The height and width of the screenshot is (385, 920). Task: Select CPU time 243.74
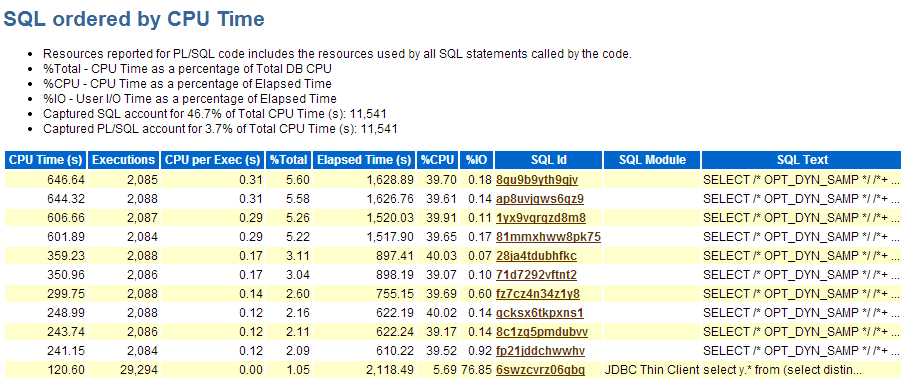[x=67, y=332]
